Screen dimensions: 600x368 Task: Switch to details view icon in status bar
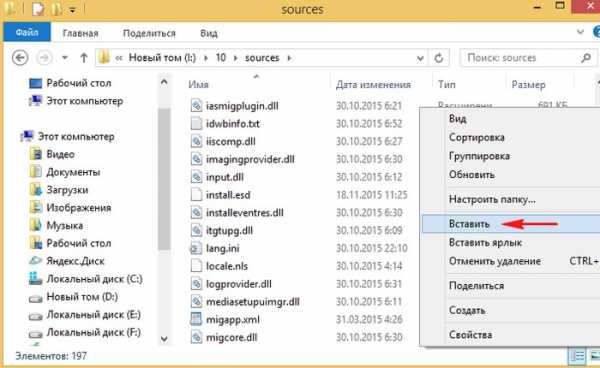coord(577,356)
